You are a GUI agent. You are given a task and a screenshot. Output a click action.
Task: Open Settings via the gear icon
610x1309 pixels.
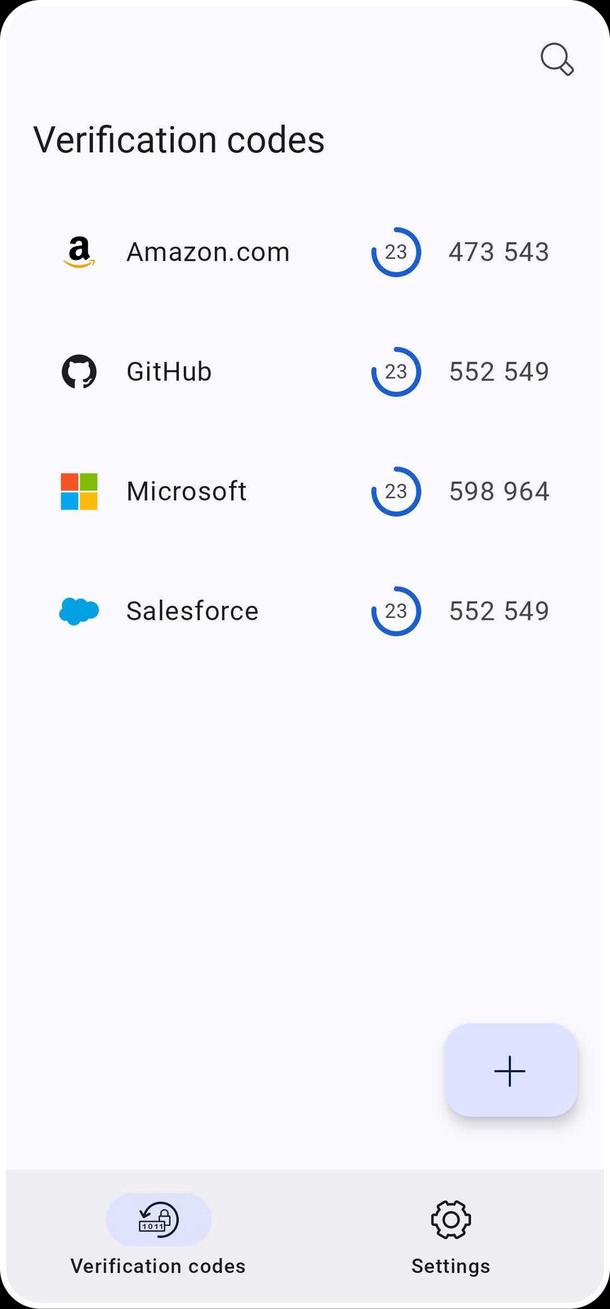click(x=450, y=1219)
